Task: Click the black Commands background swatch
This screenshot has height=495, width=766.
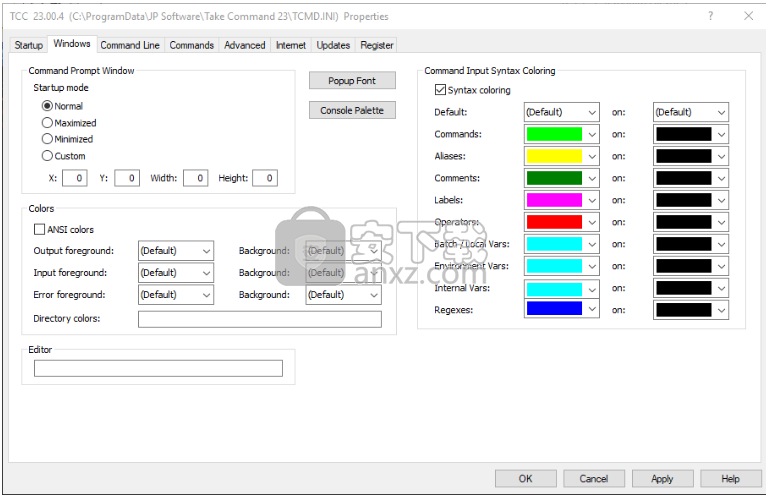Action: tap(684, 134)
